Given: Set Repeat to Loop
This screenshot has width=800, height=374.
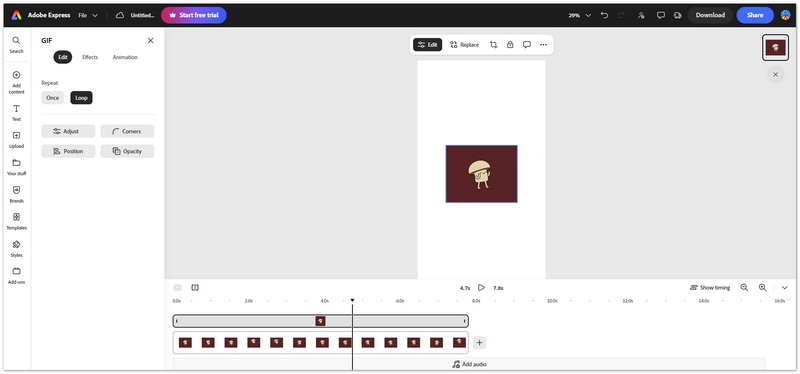Looking at the screenshot, I should tap(82, 97).
